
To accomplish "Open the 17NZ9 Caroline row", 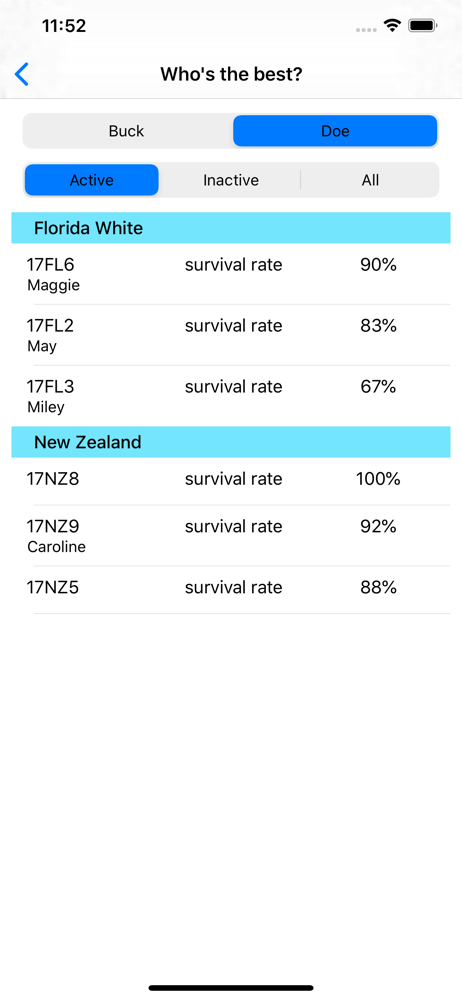I will [x=231, y=536].
